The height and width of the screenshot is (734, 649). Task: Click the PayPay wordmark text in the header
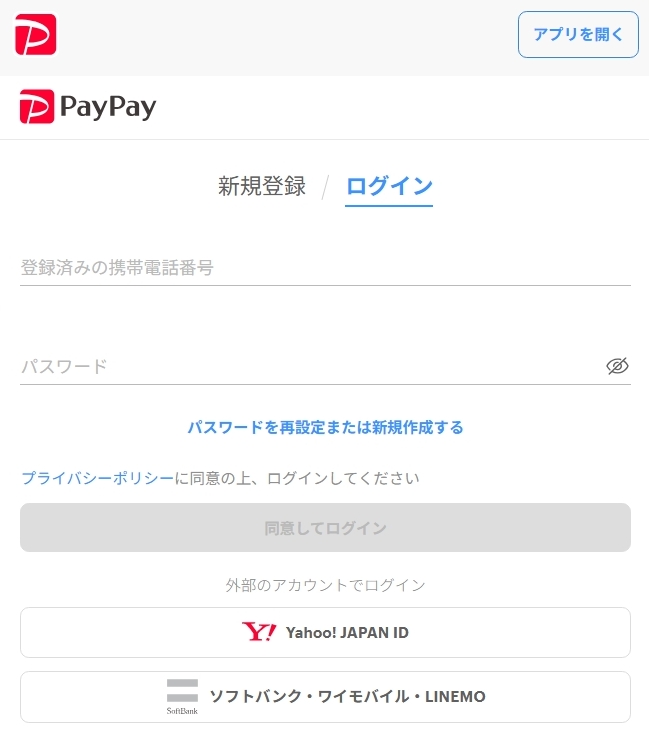108,107
